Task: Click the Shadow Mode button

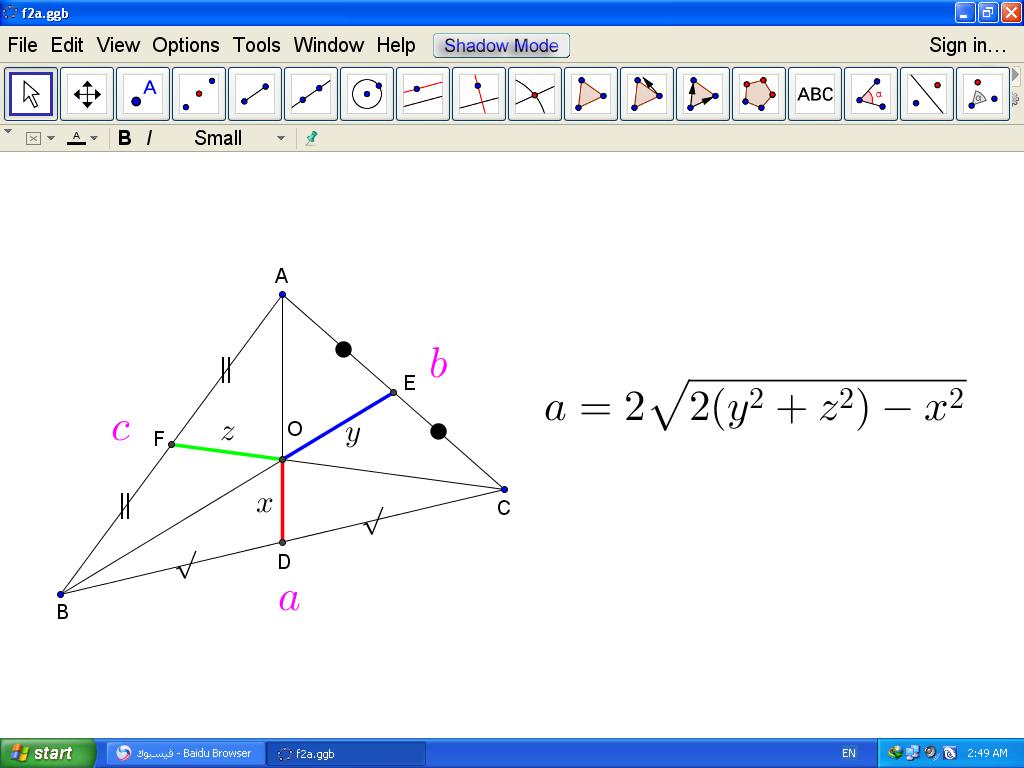Action: [x=501, y=45]
